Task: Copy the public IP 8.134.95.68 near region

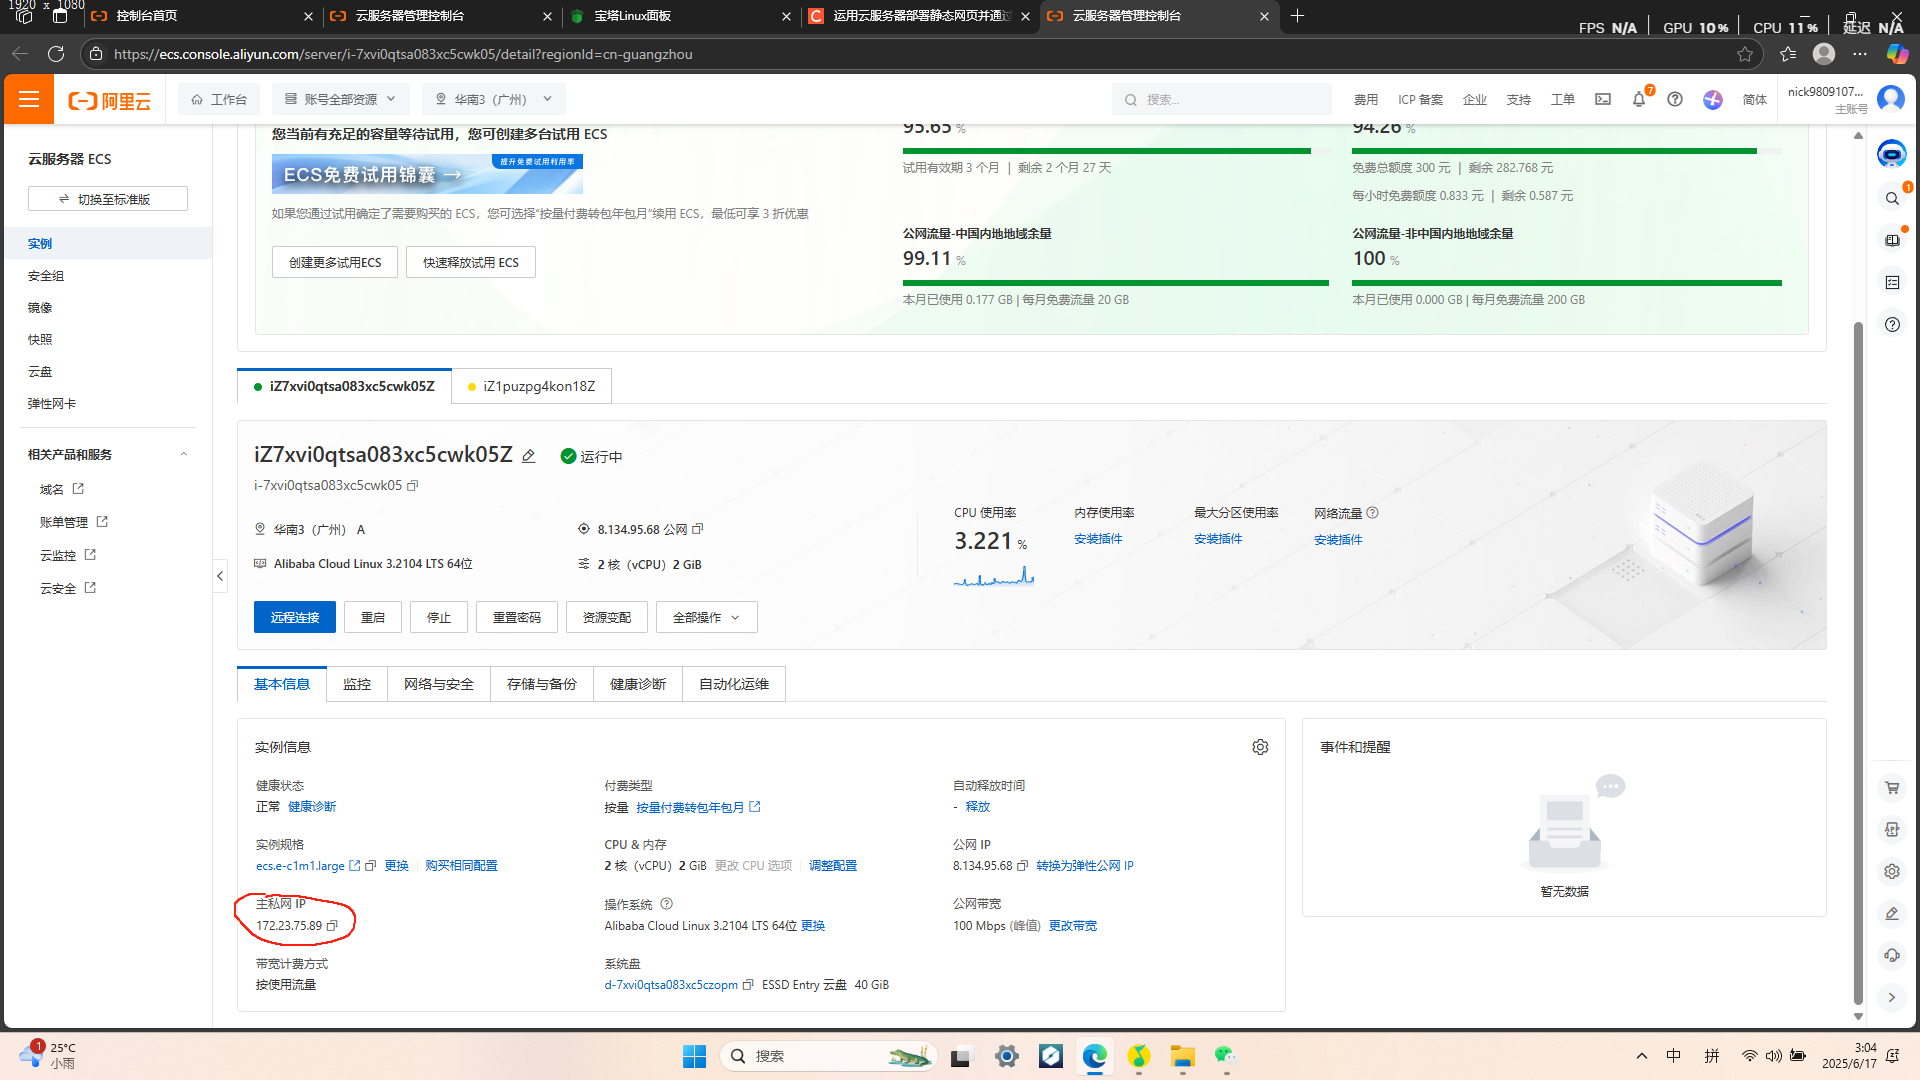Action: 698,529
